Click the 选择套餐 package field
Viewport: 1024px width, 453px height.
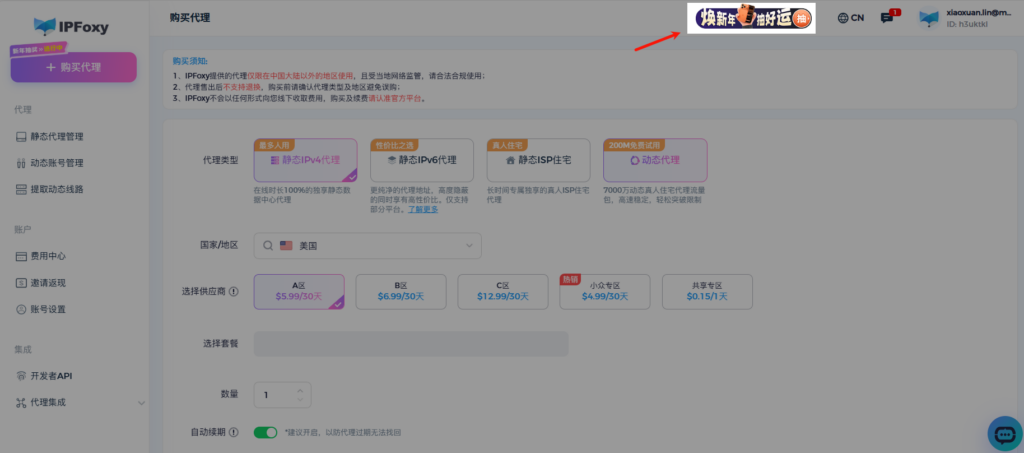pyautogui.click(x=410, y=344)
